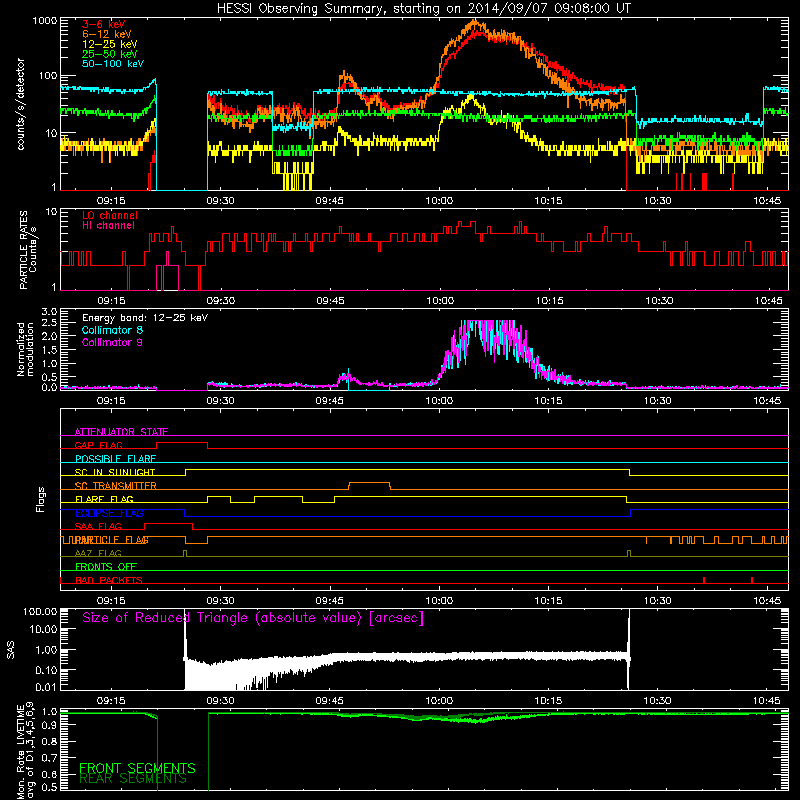Click the 'PARTICLE RATES Counts/s' axis label
The width and height of the screenshot is (800, 800).
coord(28,249)
